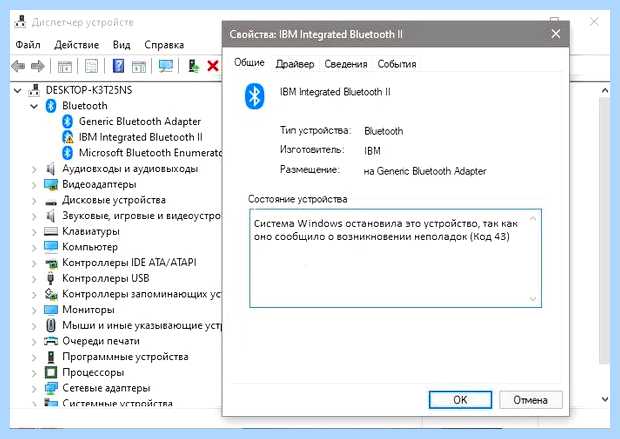The image size is (620, 439).
Task: Open the Файл menu
Action: 28,45
